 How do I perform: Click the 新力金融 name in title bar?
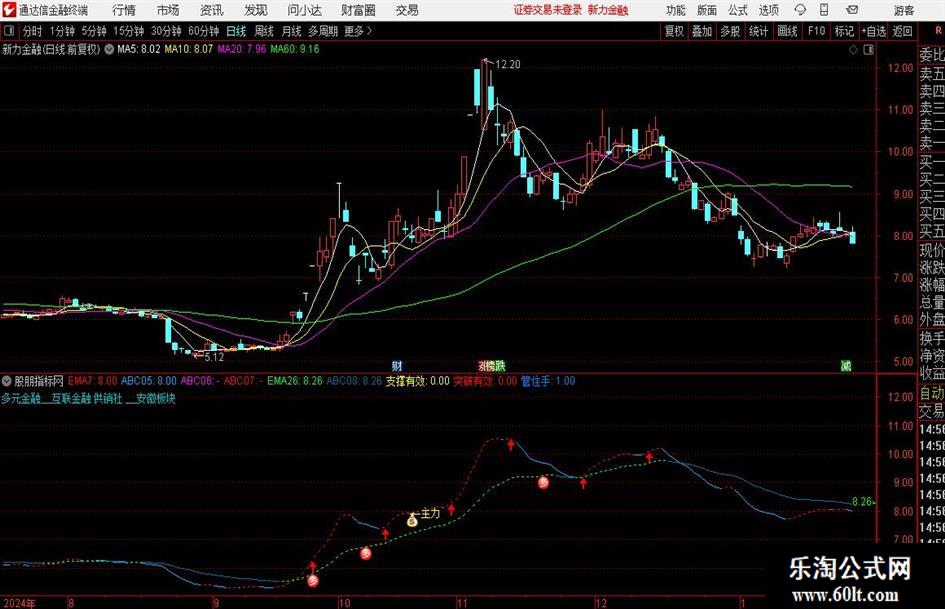[608, 10]
